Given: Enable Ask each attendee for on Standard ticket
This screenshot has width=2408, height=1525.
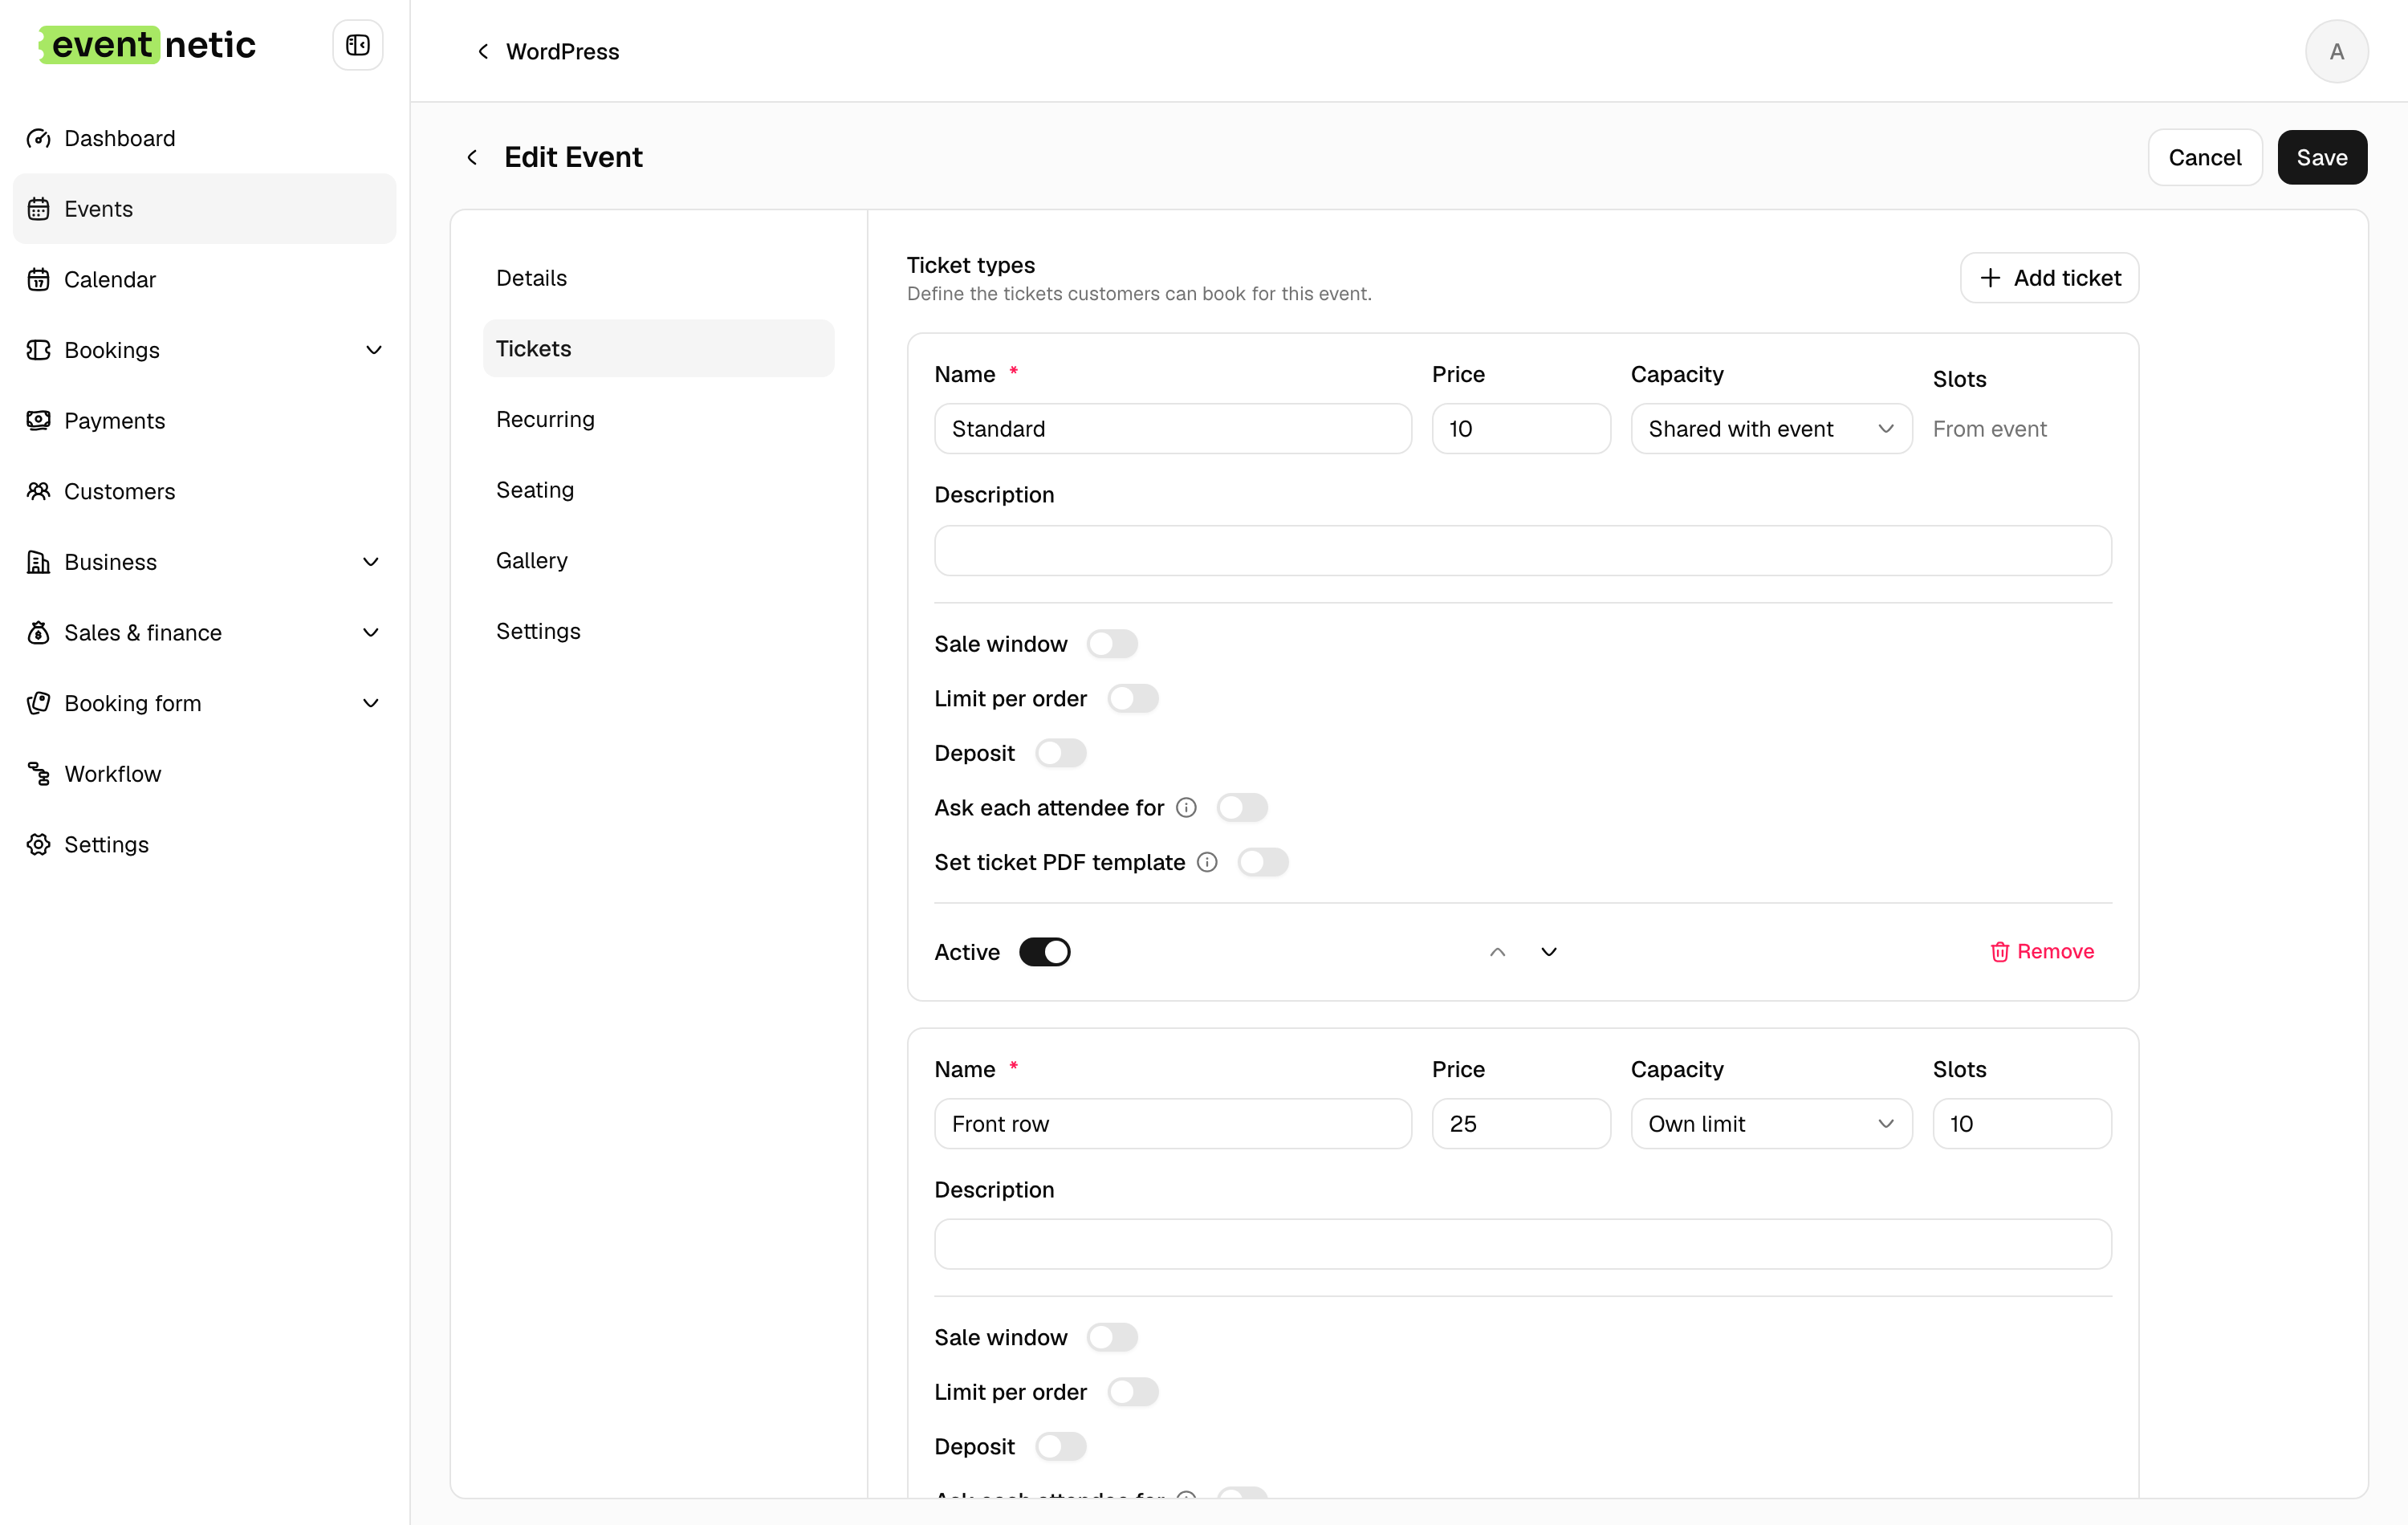Looking at the screenshot, I should click(1242, 808).
